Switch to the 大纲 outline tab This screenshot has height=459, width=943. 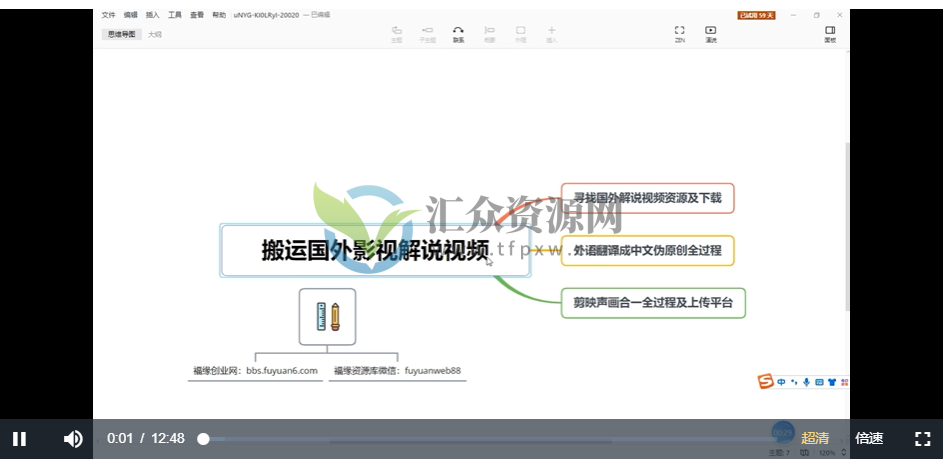point(155,34)
